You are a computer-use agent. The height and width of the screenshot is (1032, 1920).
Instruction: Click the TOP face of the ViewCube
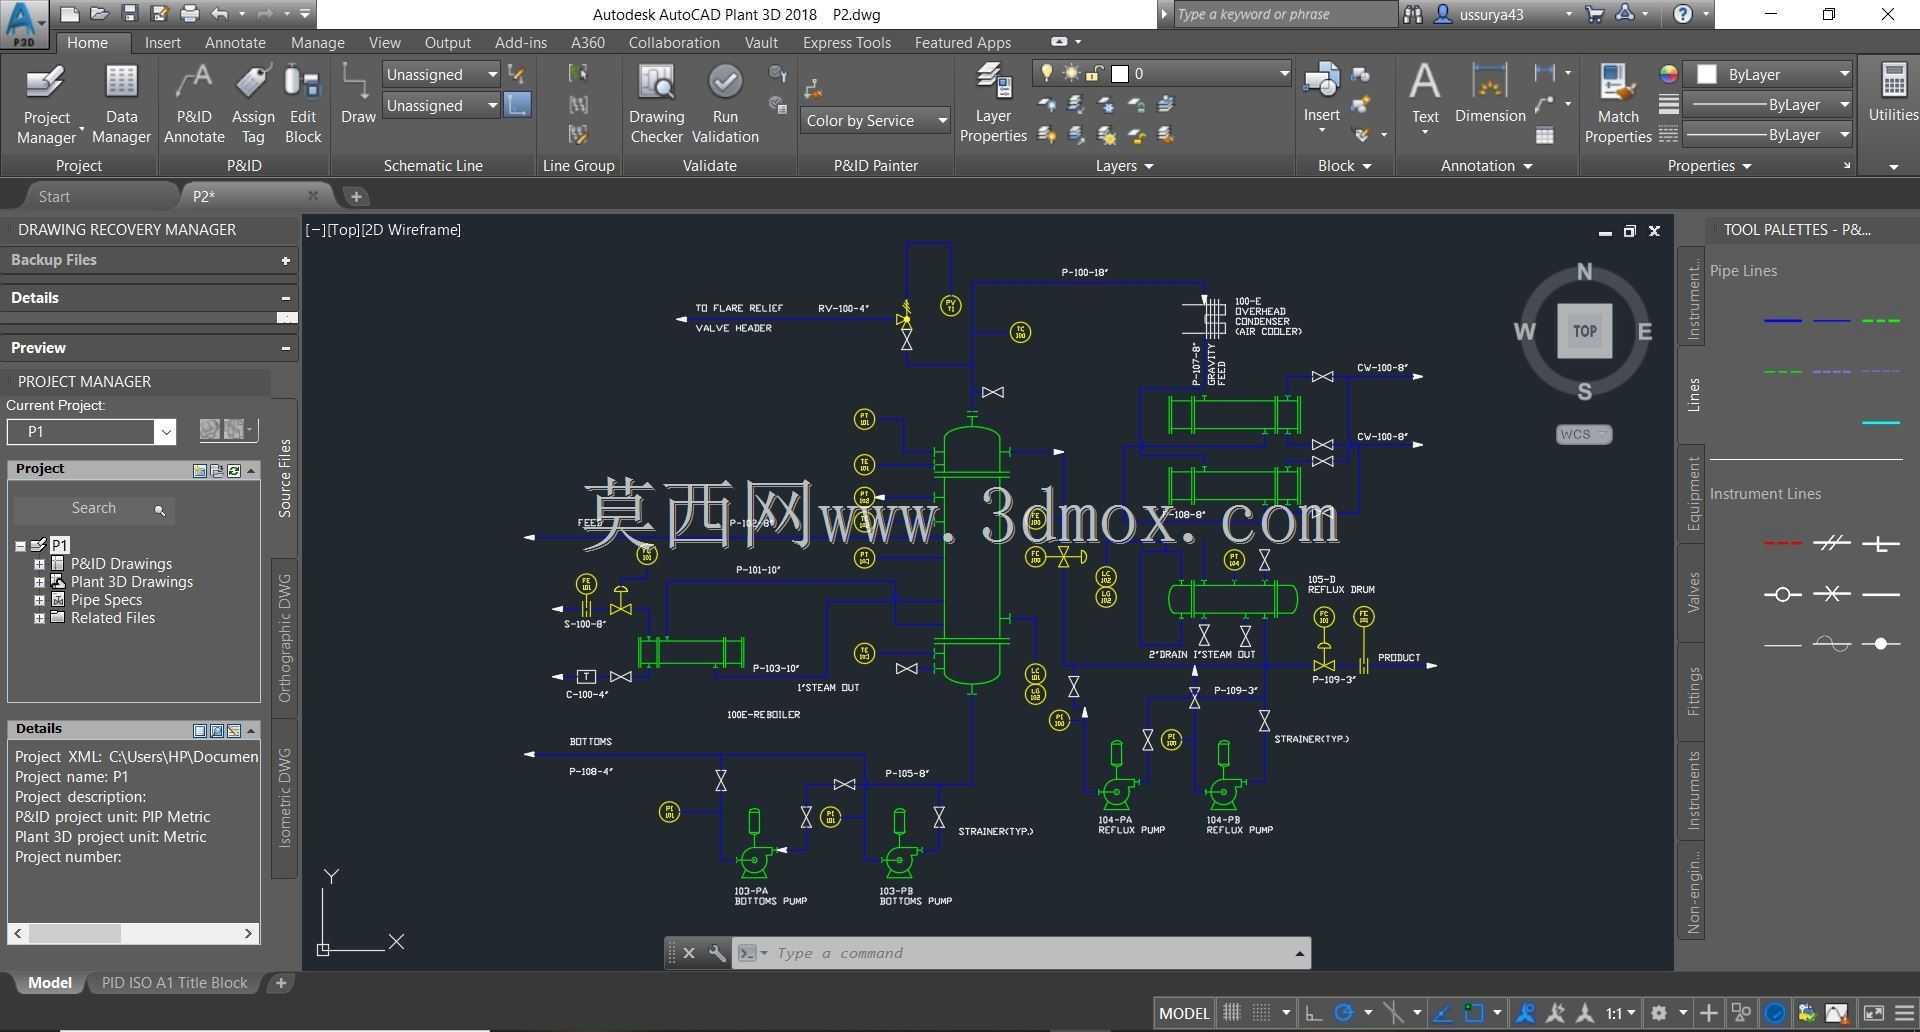pyautogui.click(x=1584, y=331)
